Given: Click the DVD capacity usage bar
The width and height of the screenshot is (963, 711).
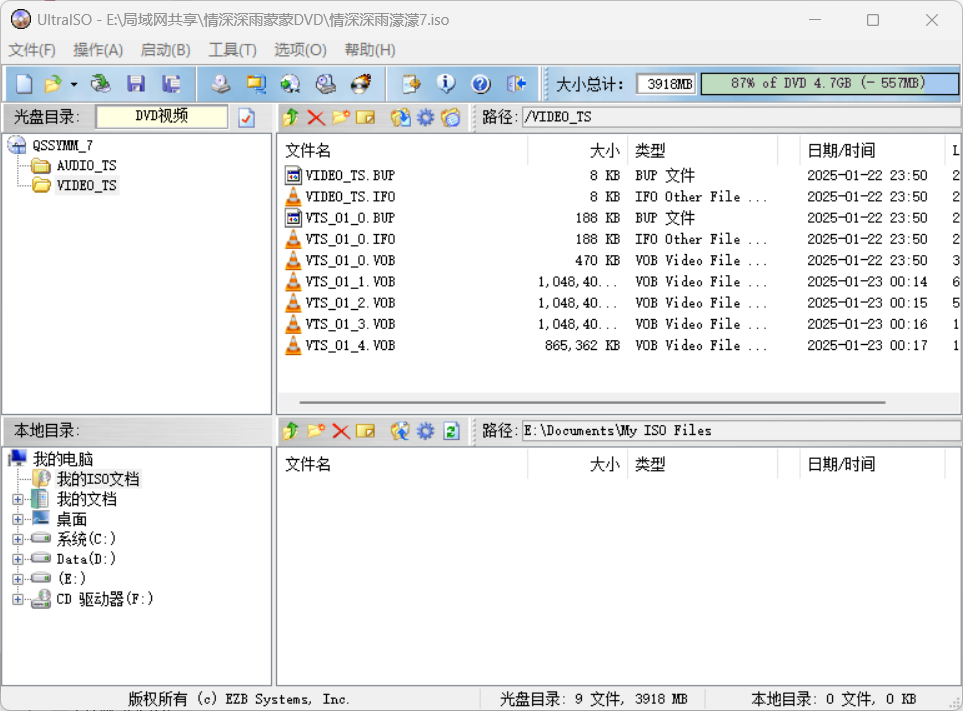Looking at the screenshot, I should [x=830, y=84].
